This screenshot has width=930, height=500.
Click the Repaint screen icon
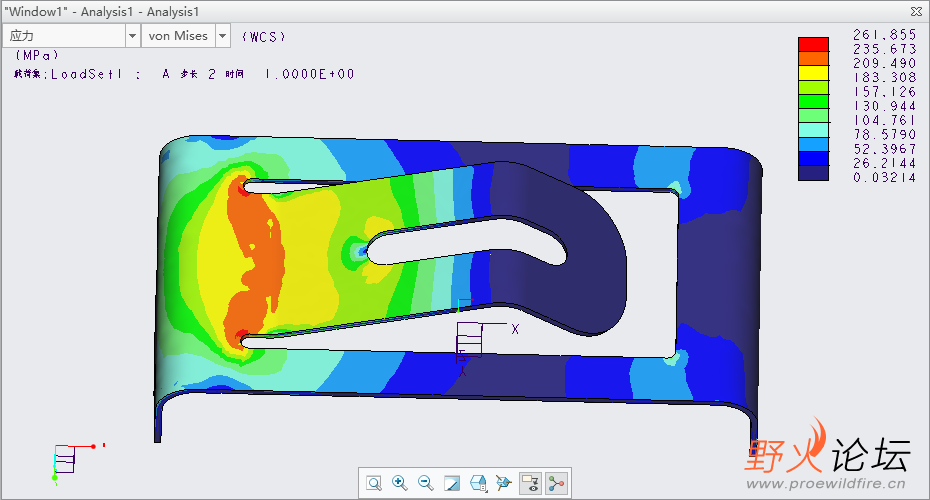(x=452, y=483)
